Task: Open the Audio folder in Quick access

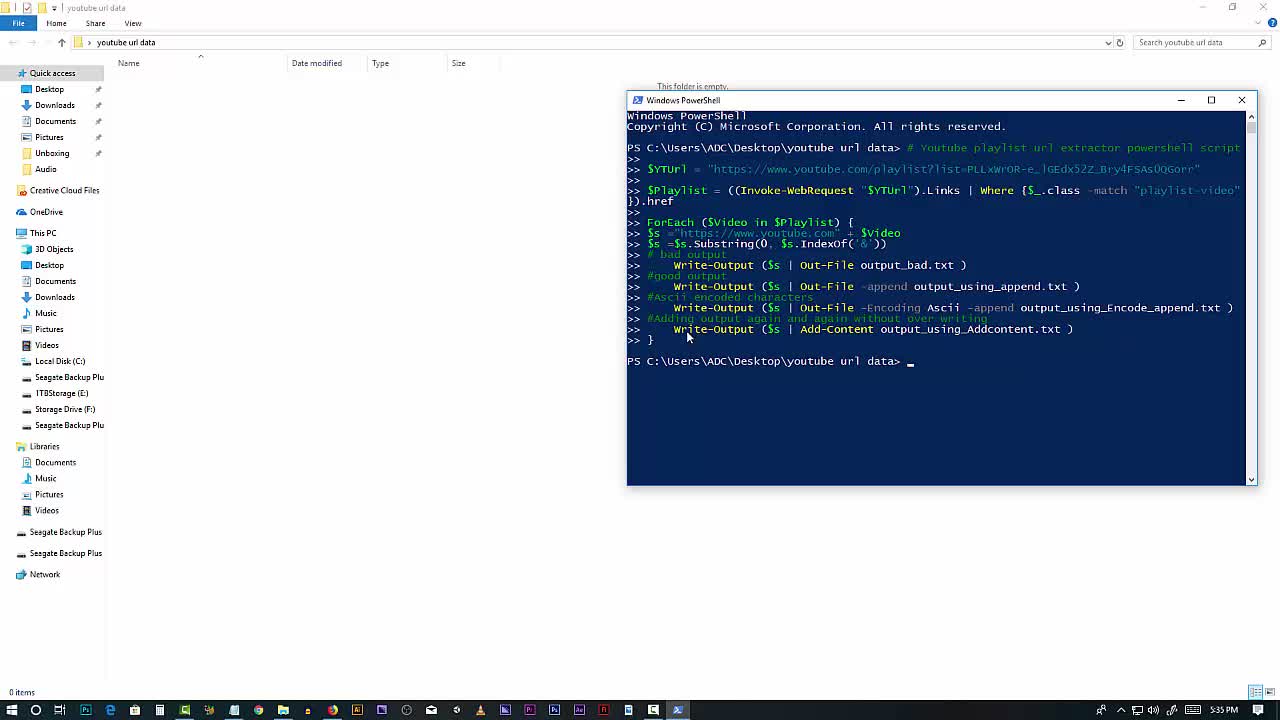Action: coord(46,169)
